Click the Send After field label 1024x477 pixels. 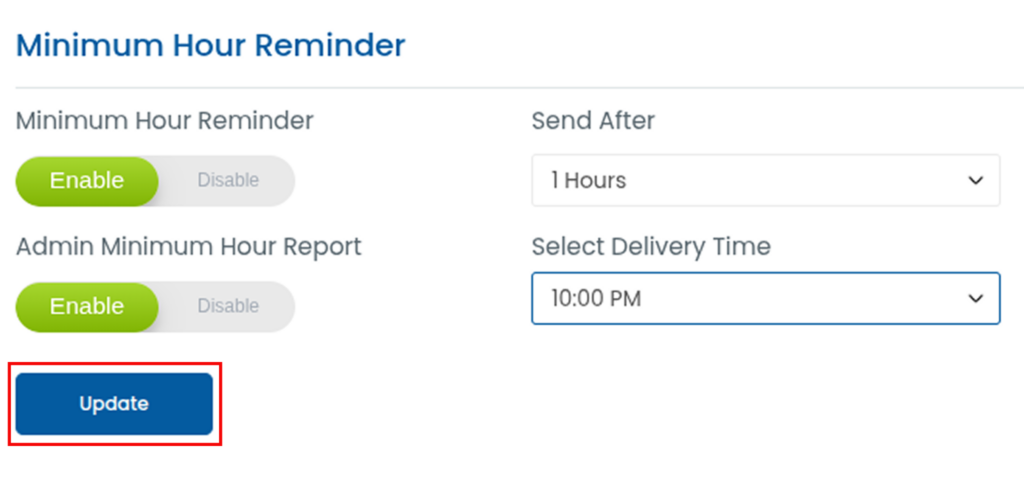click(593, 121)
